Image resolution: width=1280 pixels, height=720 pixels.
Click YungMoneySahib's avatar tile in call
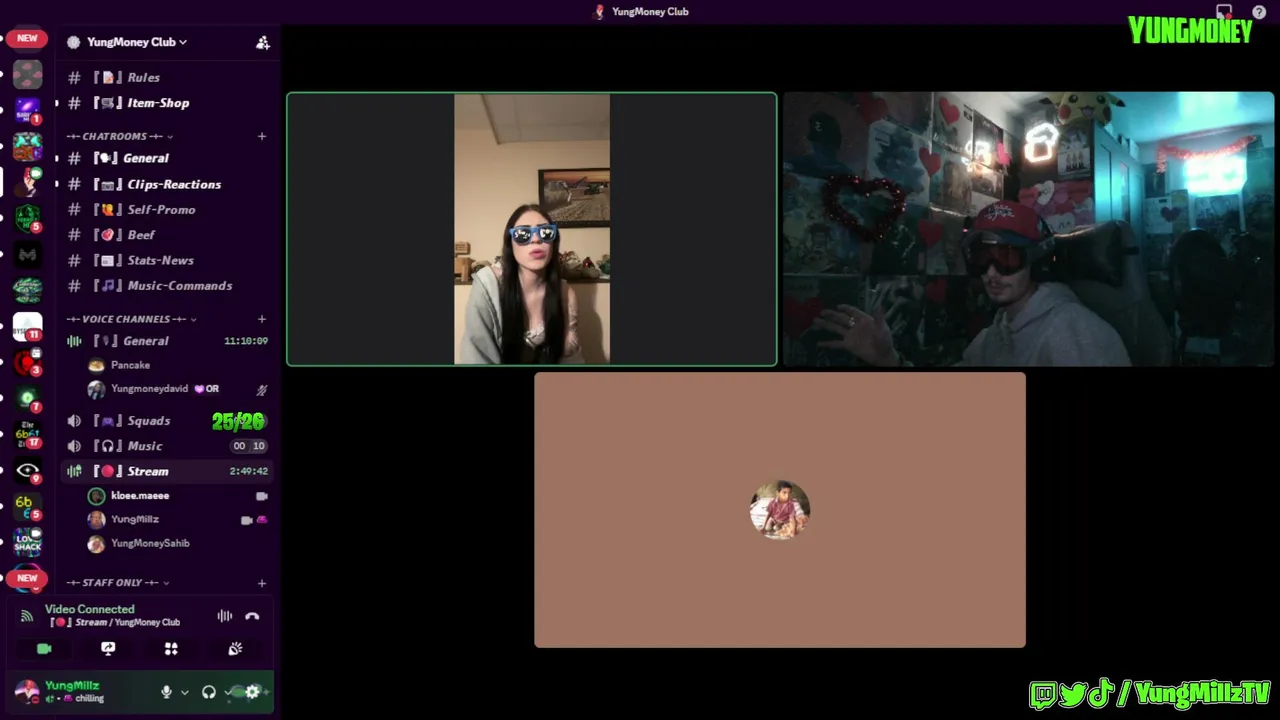pos(780,510)
